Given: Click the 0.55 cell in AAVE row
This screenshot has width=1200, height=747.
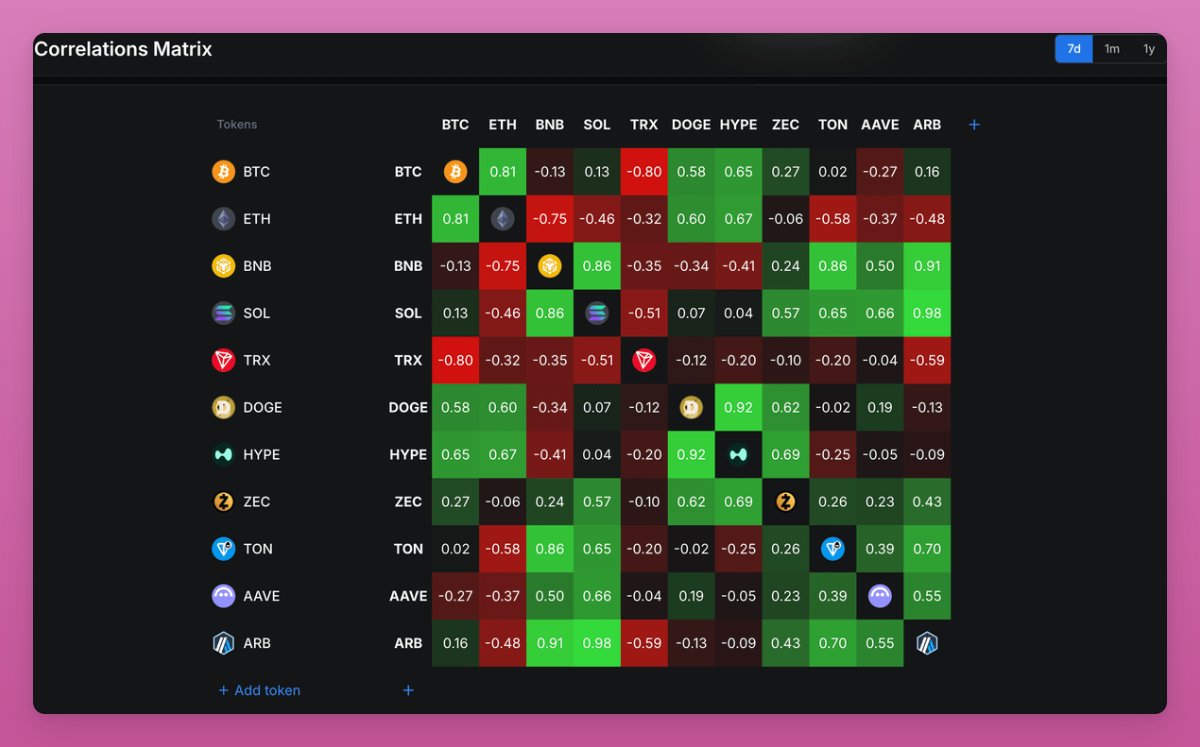Looking at the screenshot, I should coord(927,596).
